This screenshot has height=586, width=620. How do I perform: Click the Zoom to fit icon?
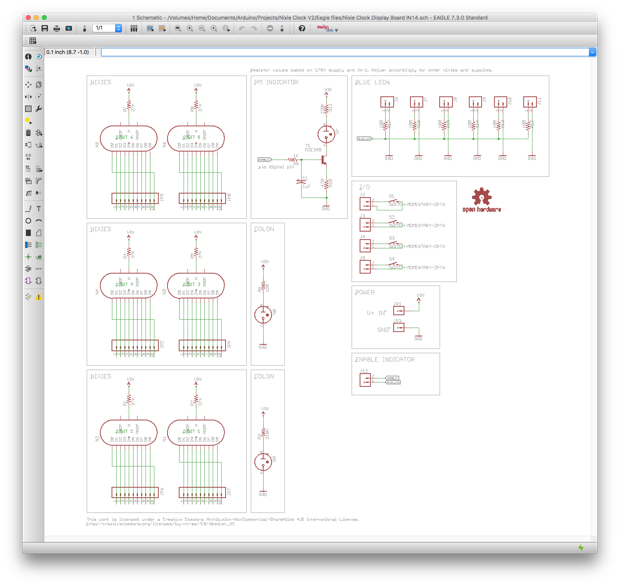click(x=178, y=28)
